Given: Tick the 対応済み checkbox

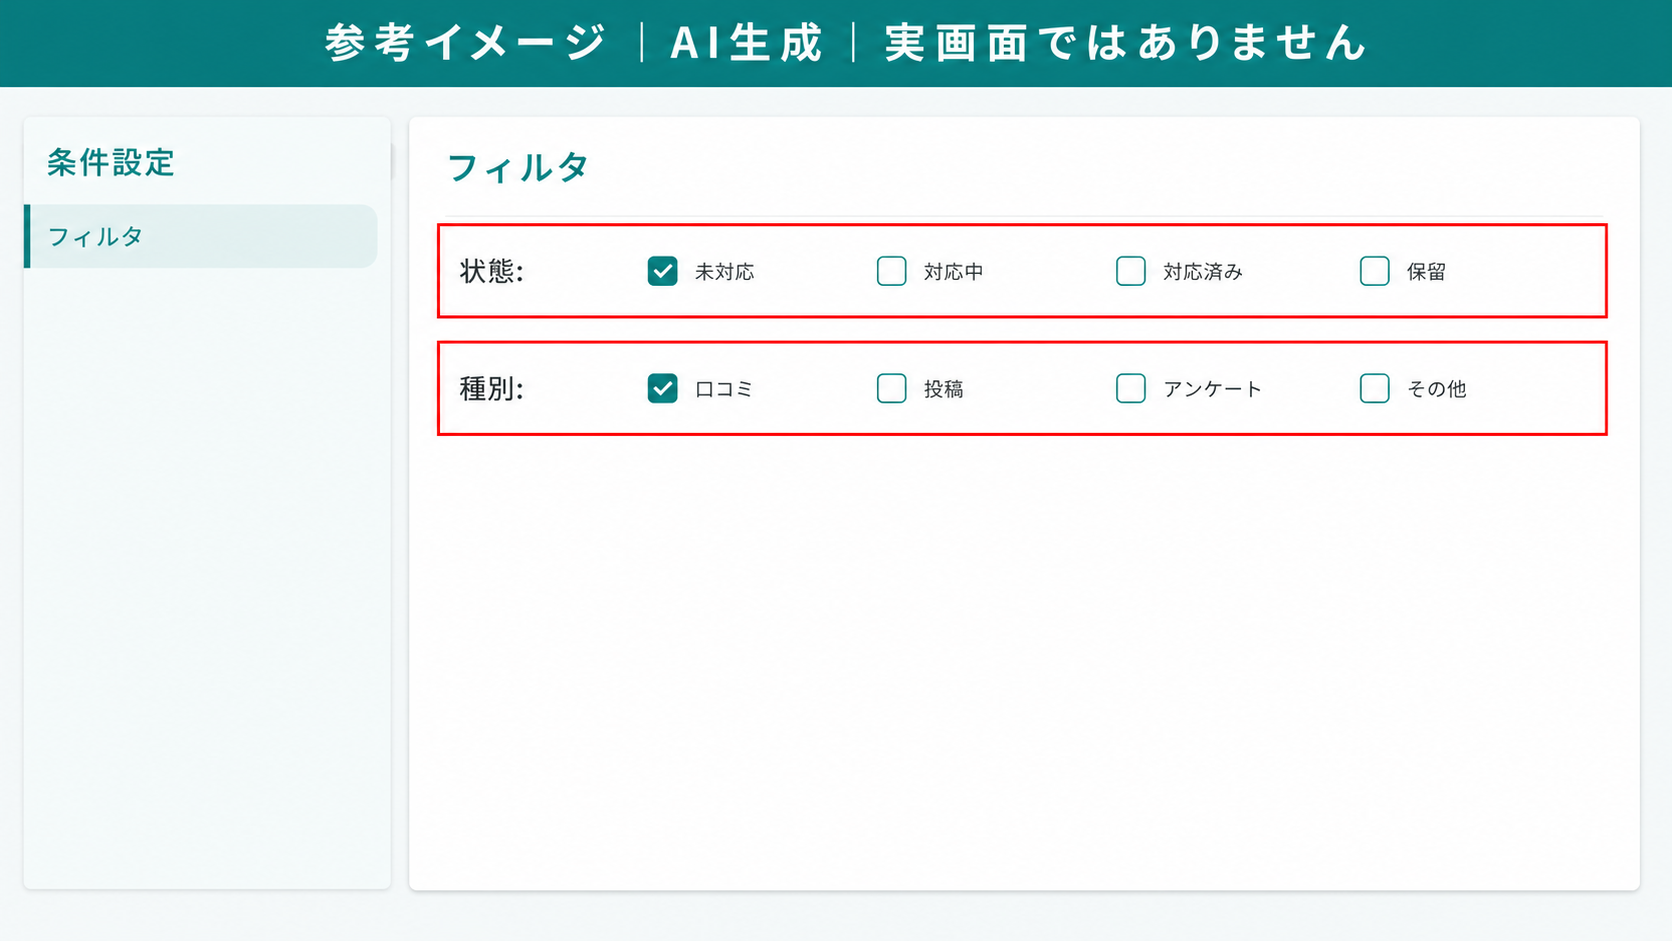Looking at the screenshot, I should click(1130, 271).
